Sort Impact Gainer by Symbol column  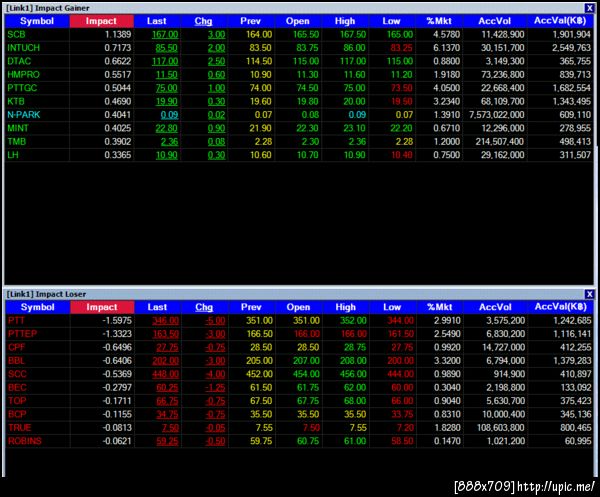tap(37, 21)
